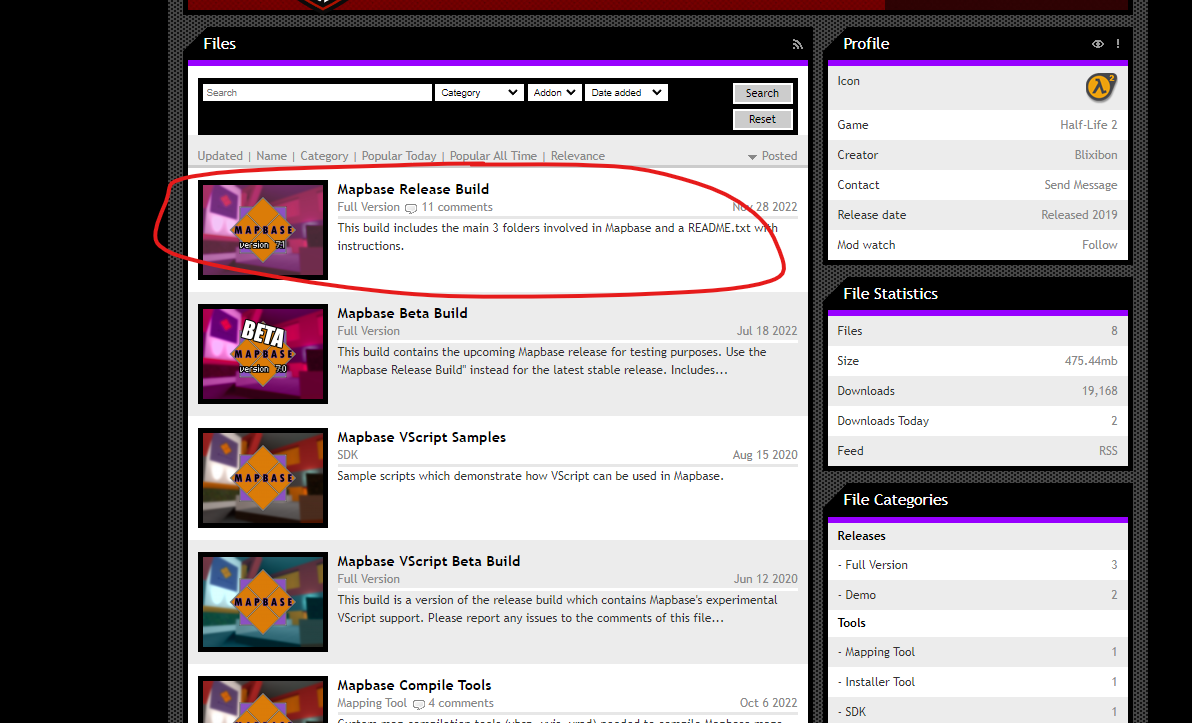Viewport: 1192px width, 723px height.
Task: Open Mapbase VScript Beta Build thumbnail
Action: click(x=263, y=601)
